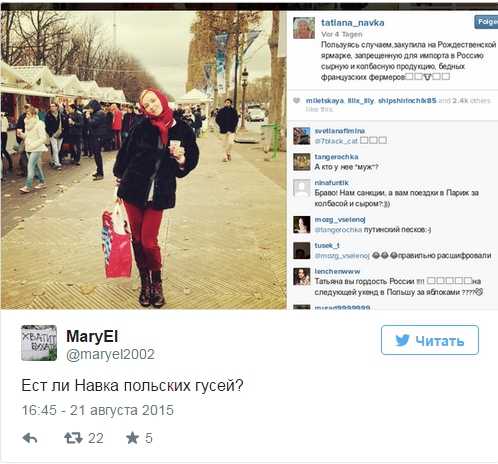Image resolution: width=498 pixels, height=464 pixels.
Task: Click ninafuntik's default comment avatar
Action: pos(302,188)
